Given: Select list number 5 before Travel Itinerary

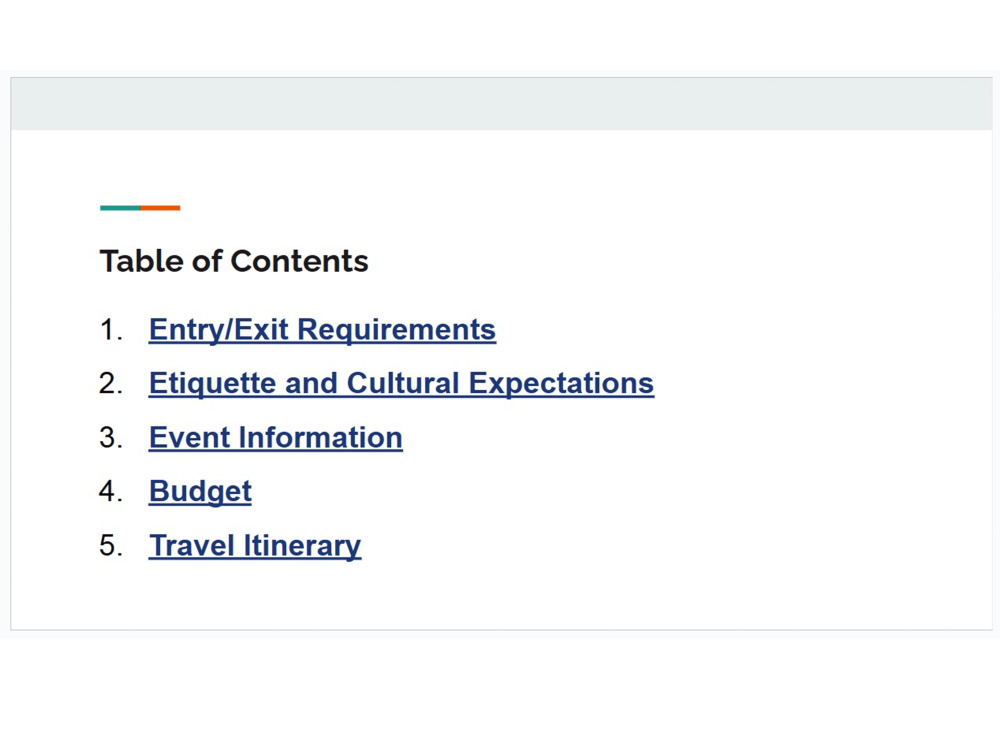Looking at the screenshot, I should pyautogui.click(x=111, y=546).
